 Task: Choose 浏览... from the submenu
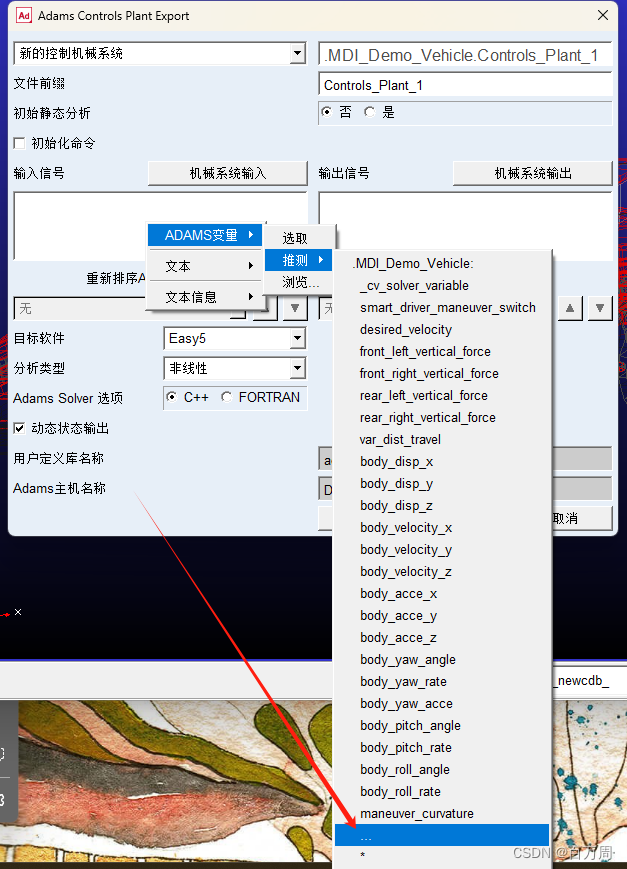pyautogui.click(x=299, y=282)
